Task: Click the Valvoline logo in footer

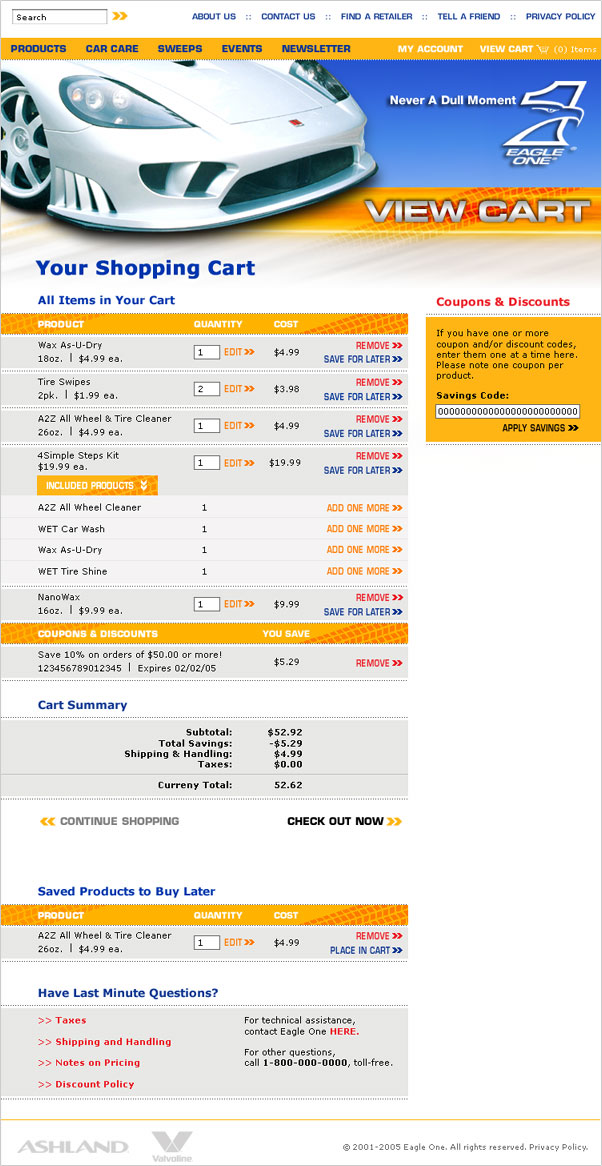Action: 173,1146
